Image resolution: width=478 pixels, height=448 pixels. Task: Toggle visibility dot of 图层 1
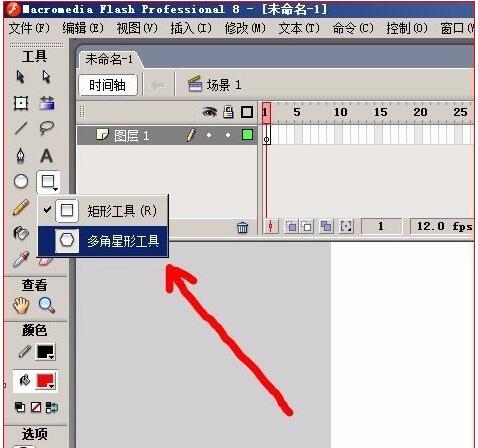pyautogui.click(x=209, y=135)
